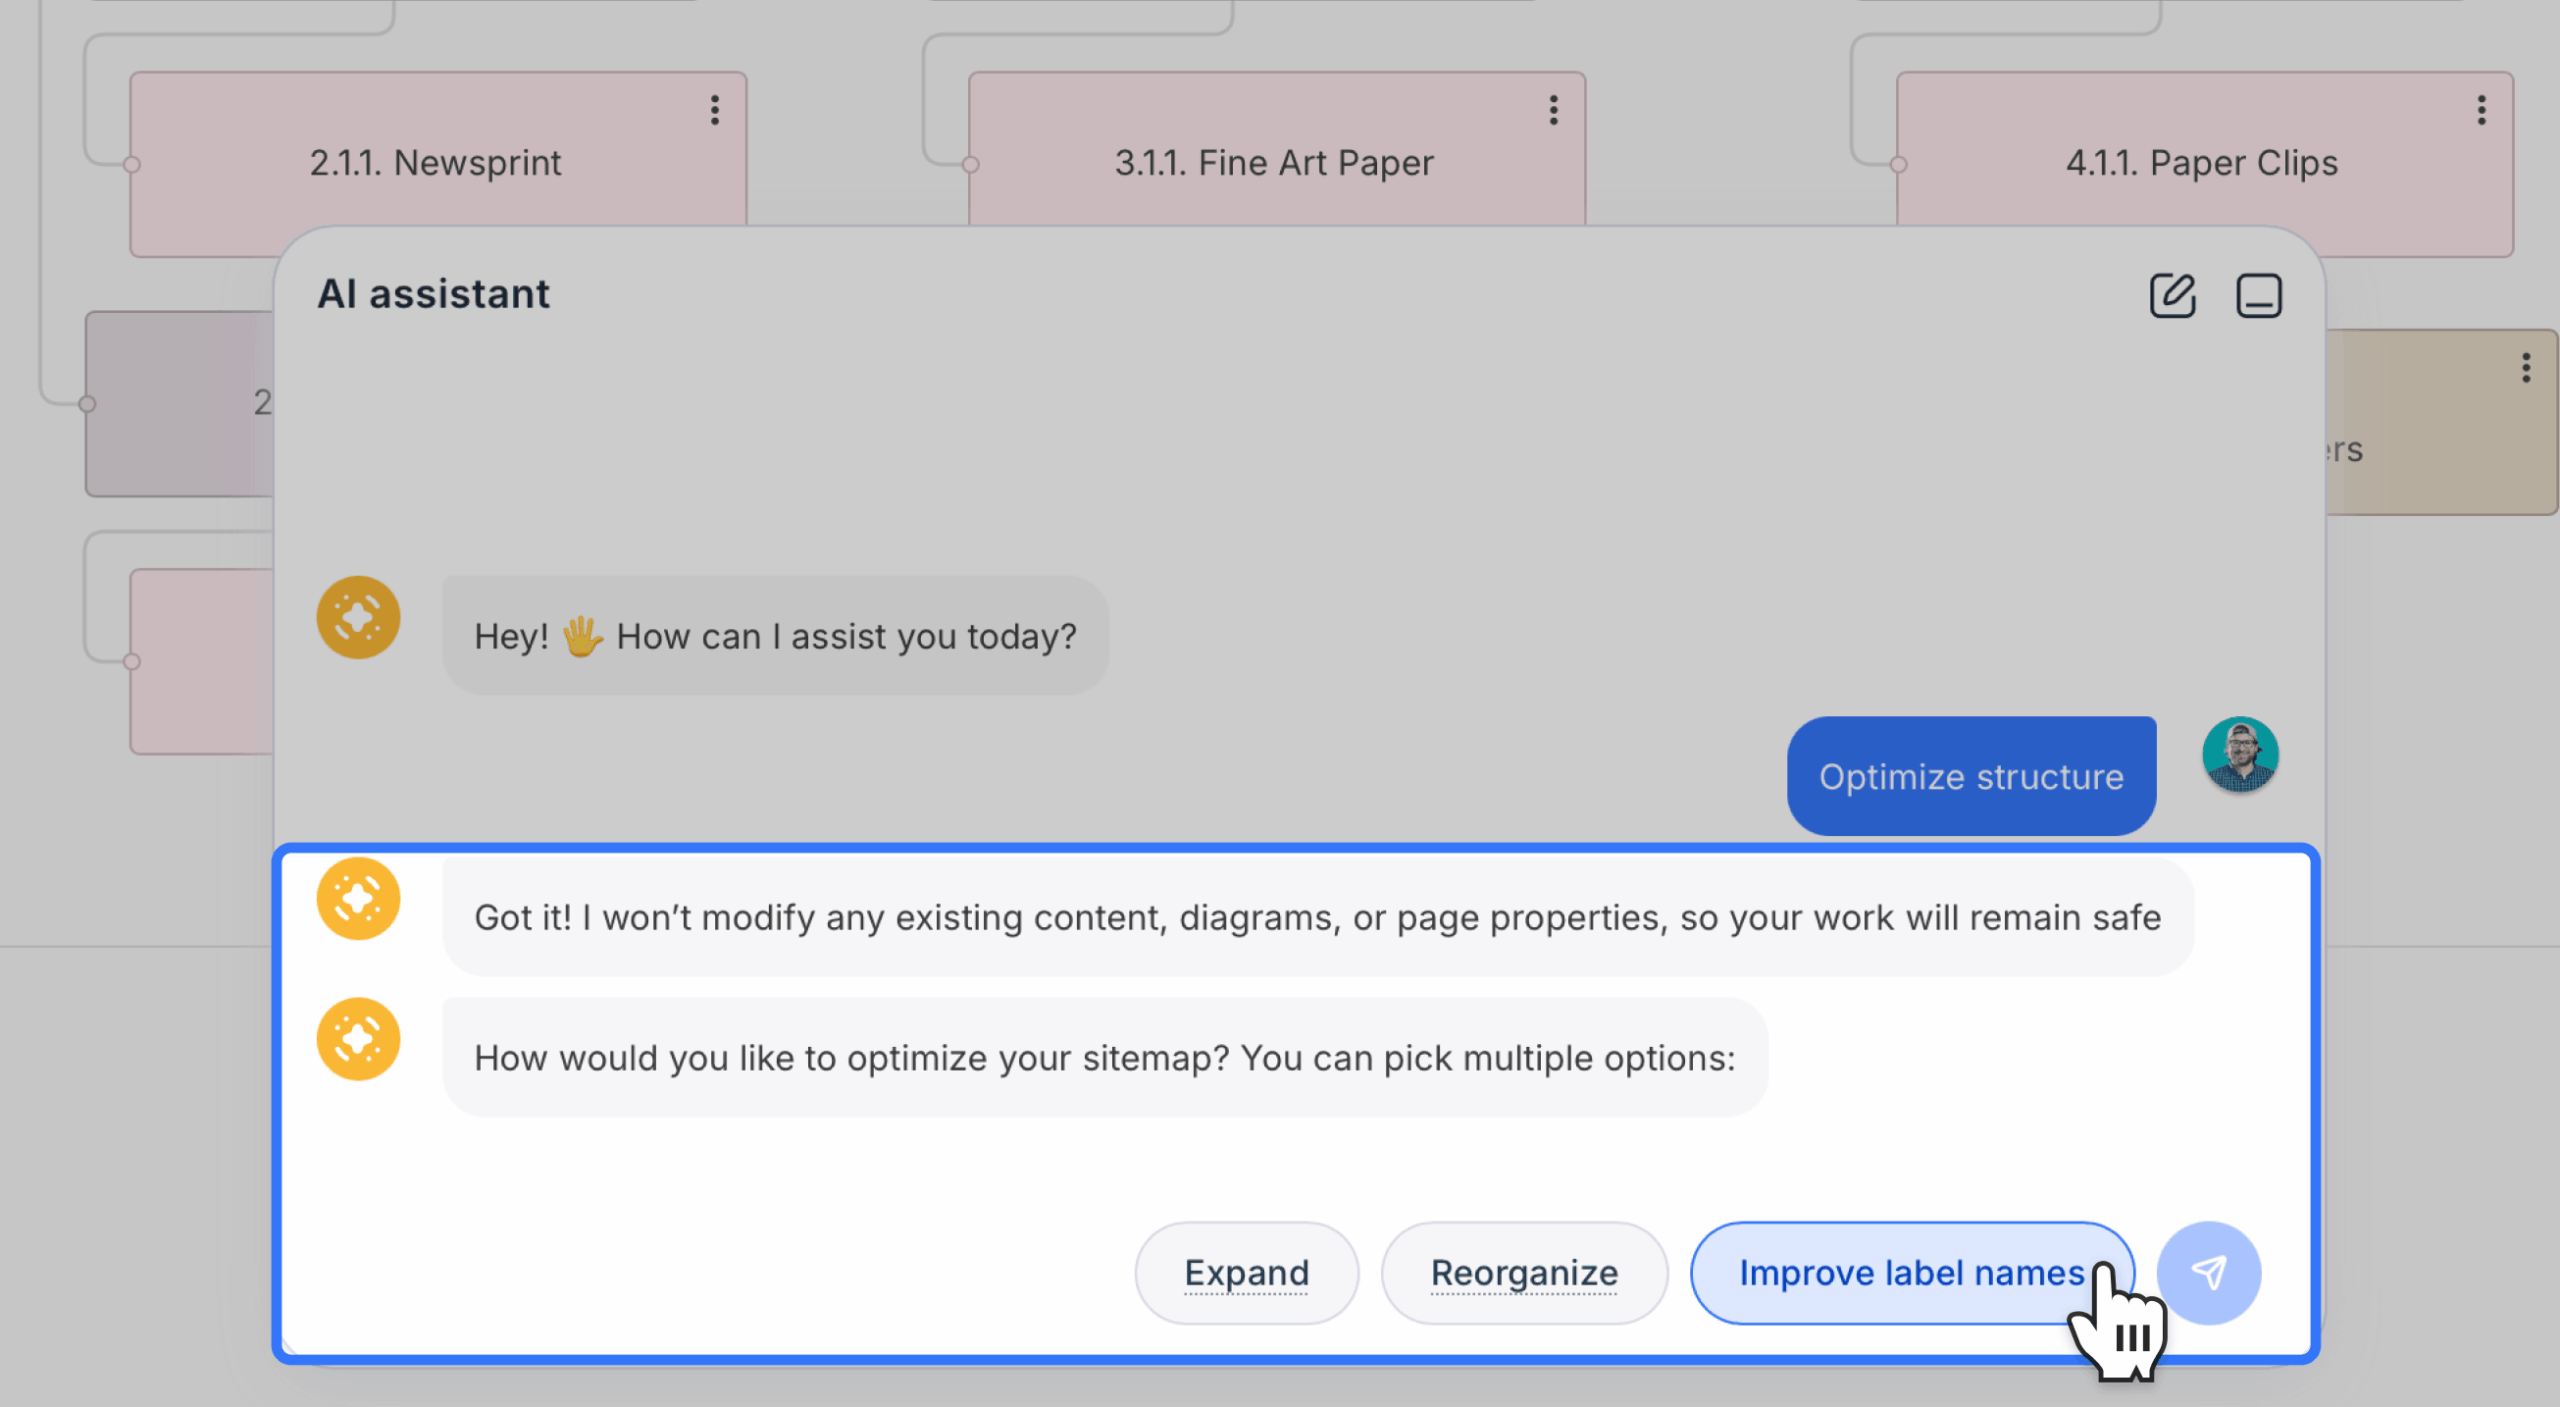Select the 3.1.1. Fine Art Paper card
2560x1407 pixels.
[x=1276, y=150]
